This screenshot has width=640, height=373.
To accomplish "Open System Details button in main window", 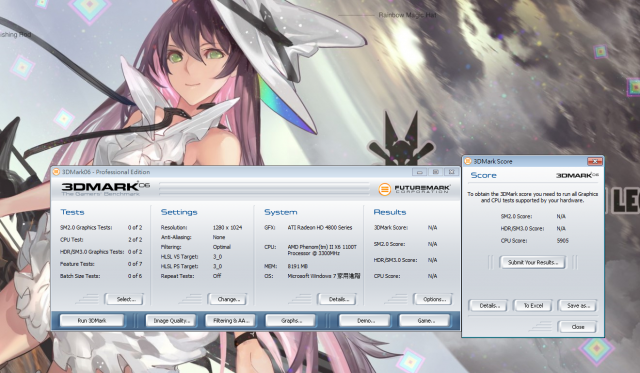I will (337, 299).
